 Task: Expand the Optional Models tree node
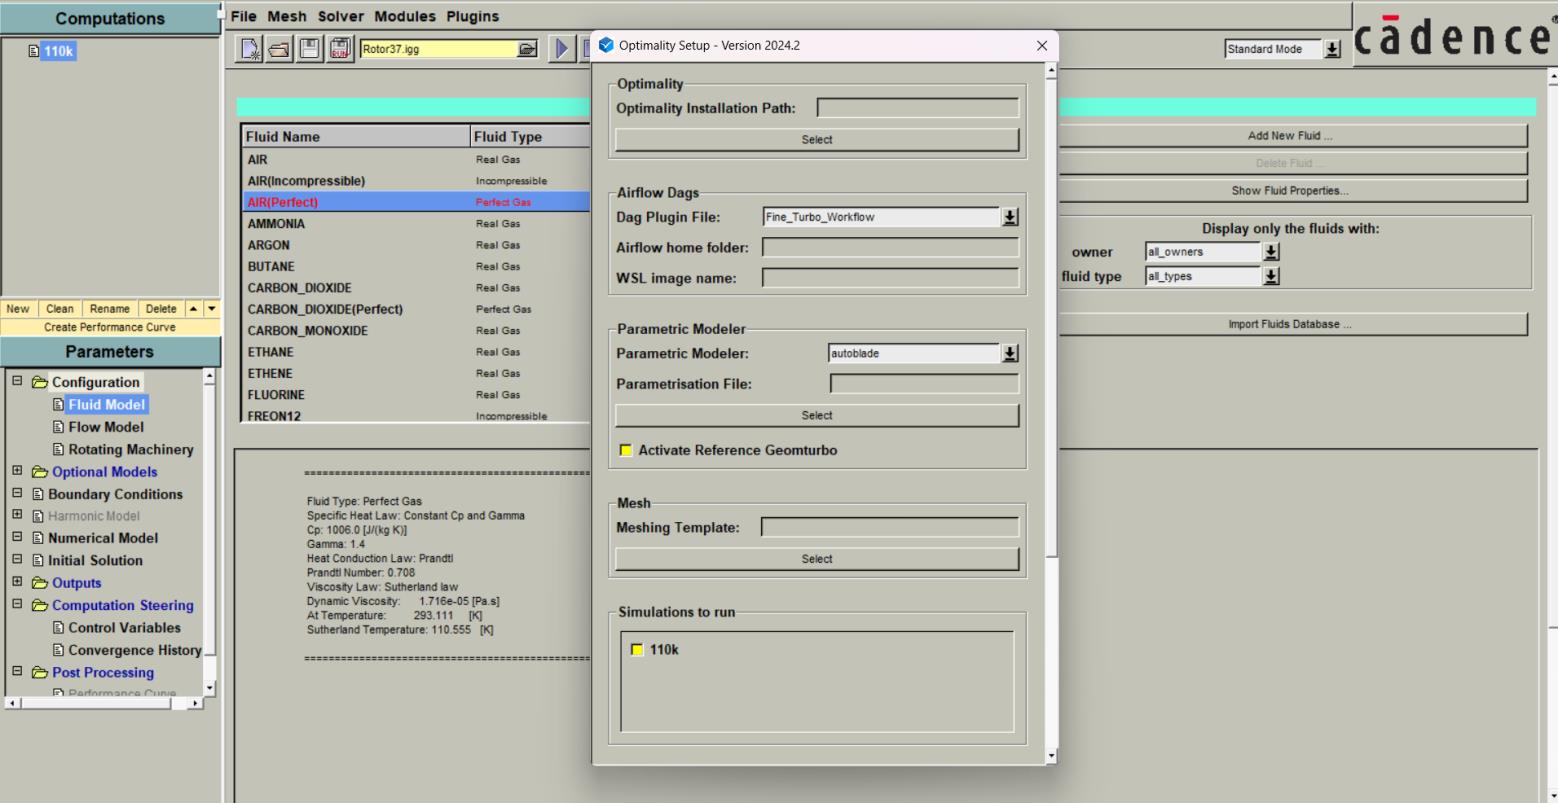17,471
